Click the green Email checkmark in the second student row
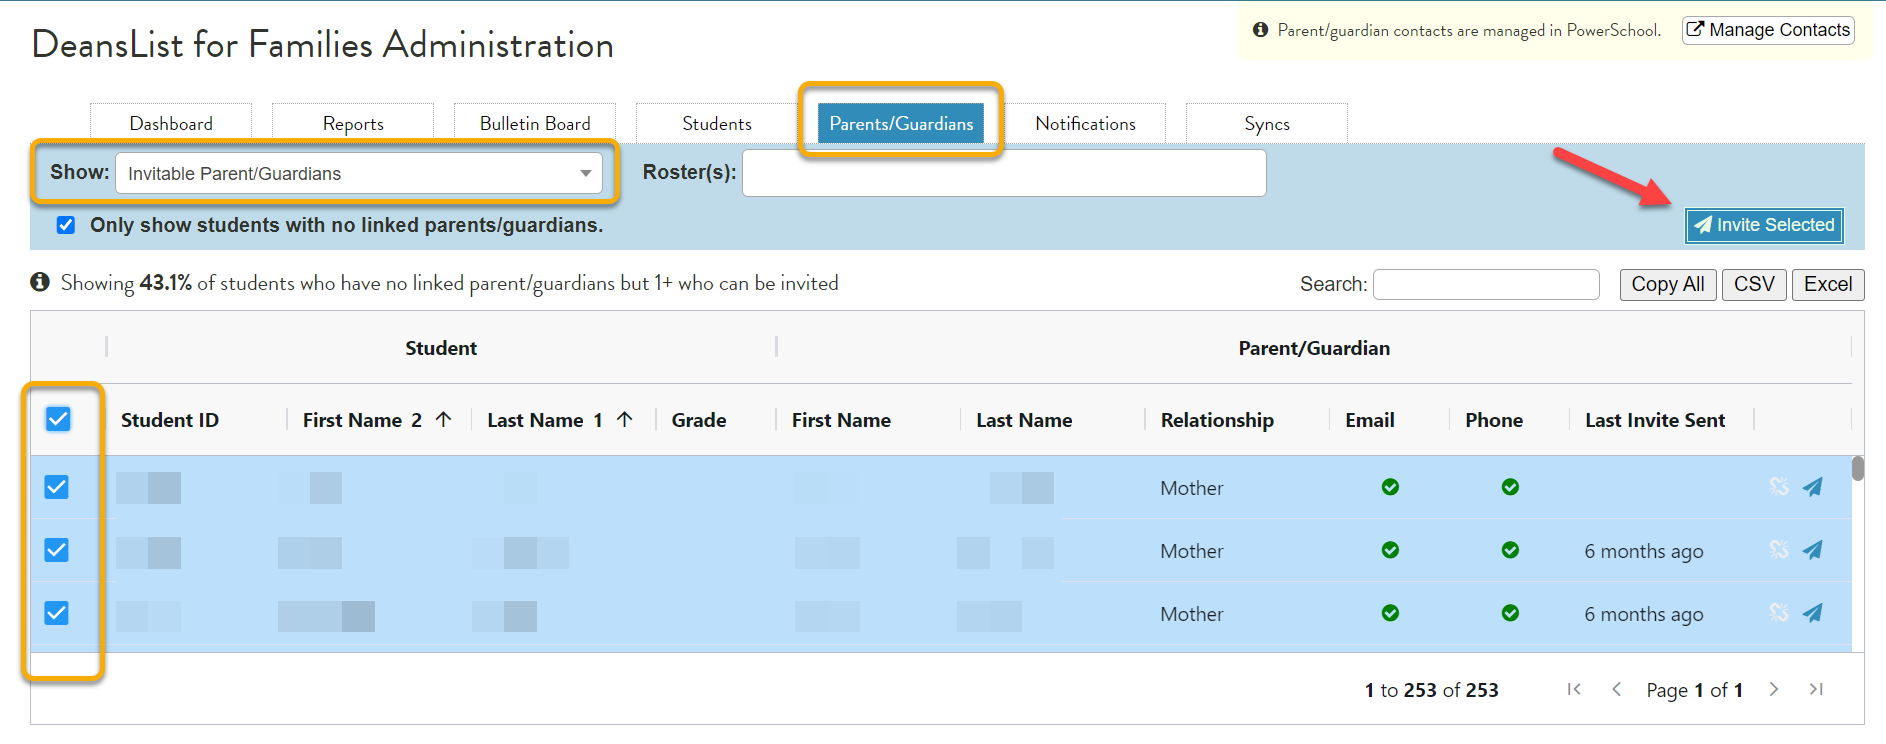Screen dimensions: 1886x744 [x=1390, y=550]
